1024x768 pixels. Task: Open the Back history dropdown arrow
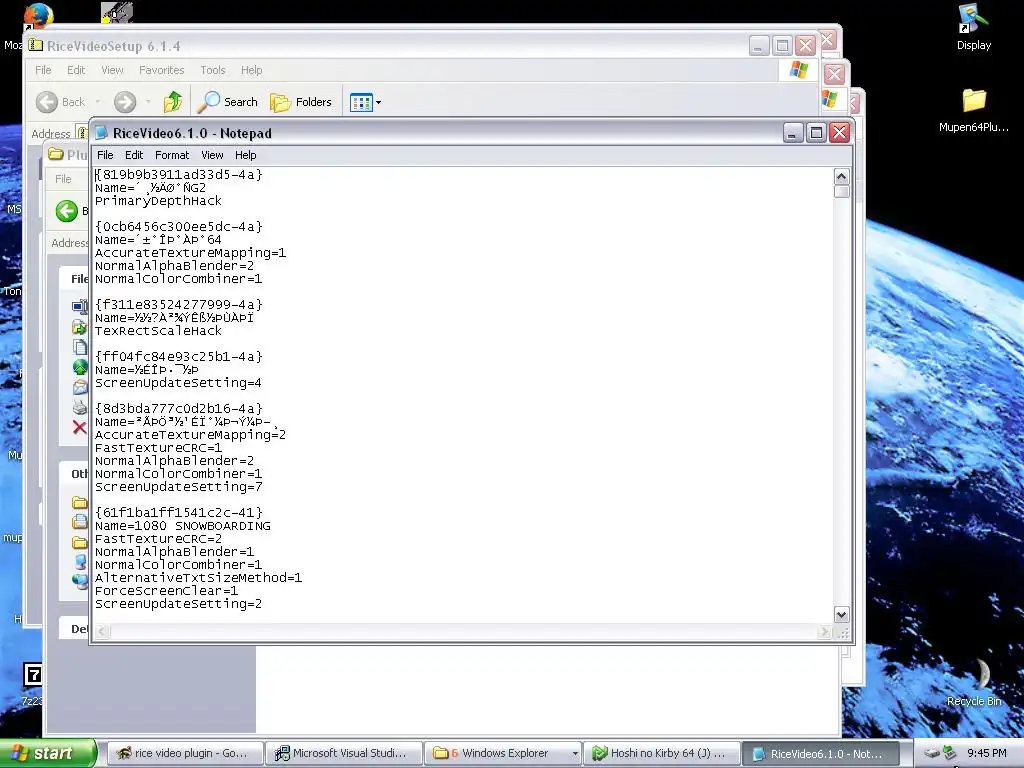(98, 102)
